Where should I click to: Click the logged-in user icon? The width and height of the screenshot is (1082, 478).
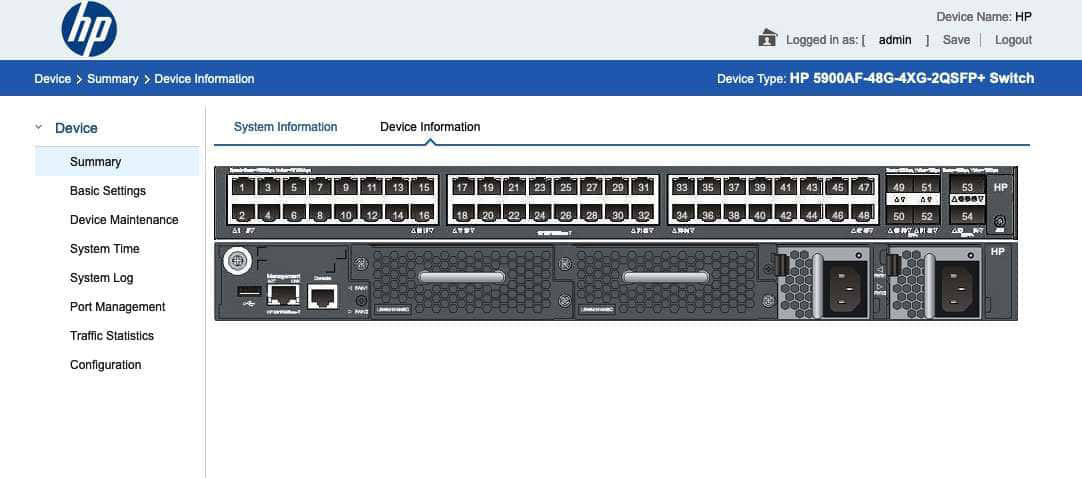(x=768, y=39)
